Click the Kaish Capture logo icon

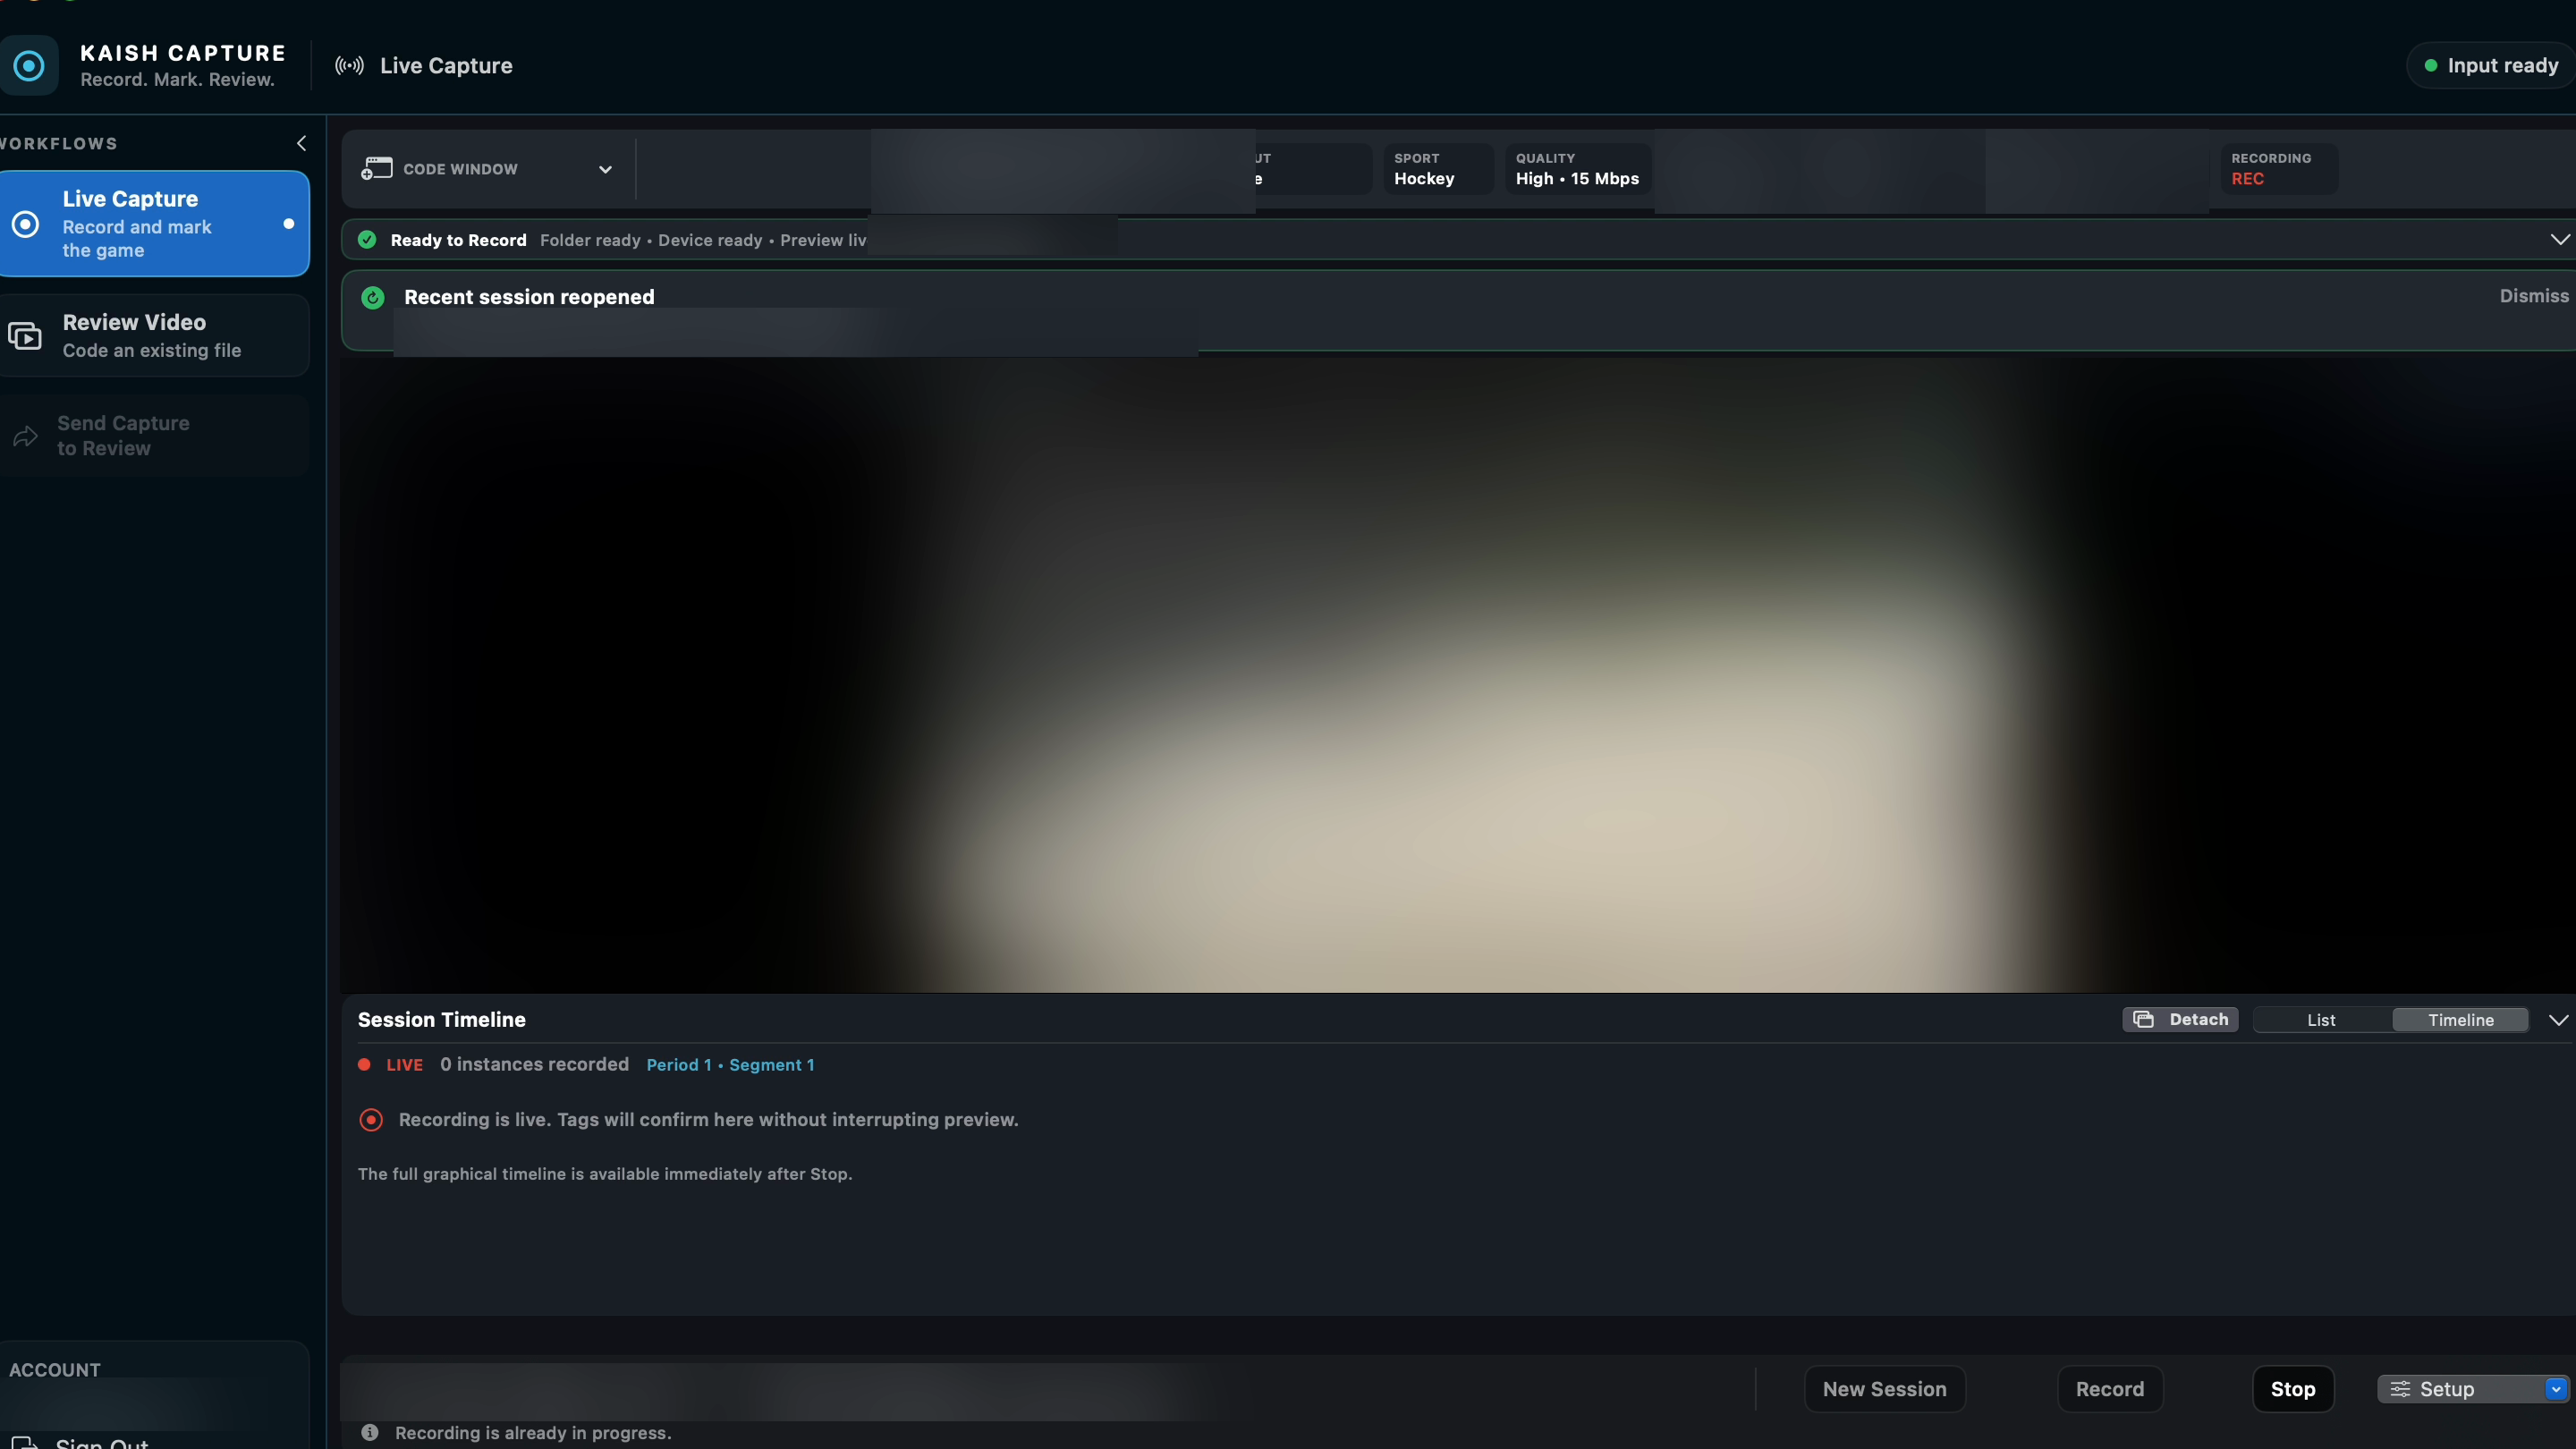coord(29,66)
